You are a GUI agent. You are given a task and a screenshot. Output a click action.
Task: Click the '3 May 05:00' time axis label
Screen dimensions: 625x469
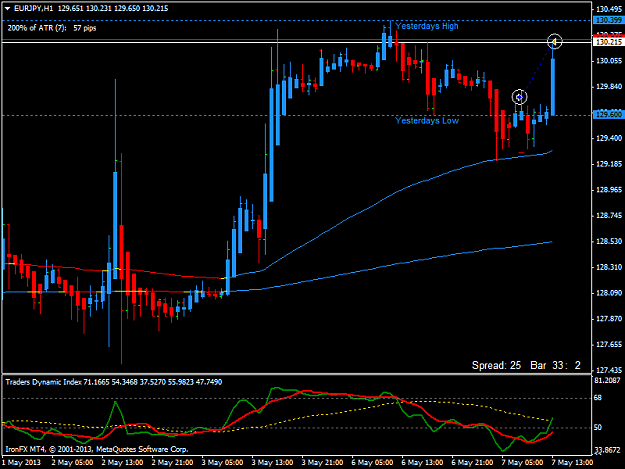tap(222, 462)
